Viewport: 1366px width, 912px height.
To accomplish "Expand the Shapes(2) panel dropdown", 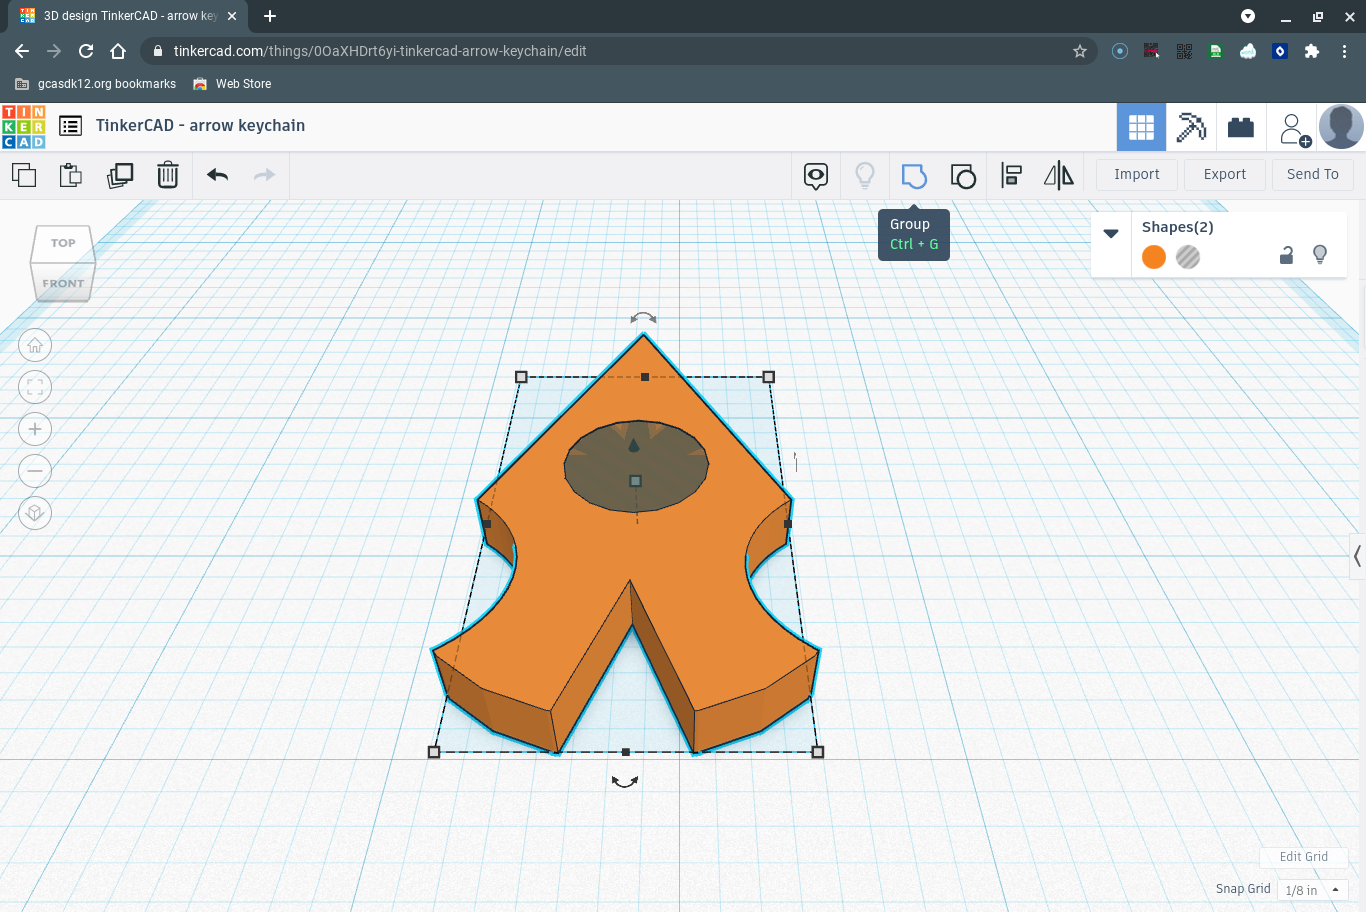I will 1111,232.
